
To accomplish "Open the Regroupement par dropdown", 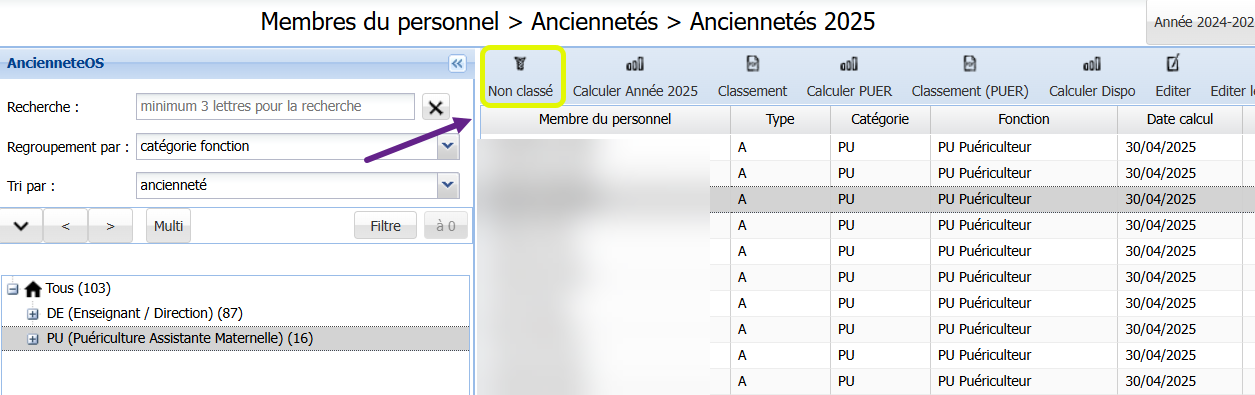I will pos(449,146).
